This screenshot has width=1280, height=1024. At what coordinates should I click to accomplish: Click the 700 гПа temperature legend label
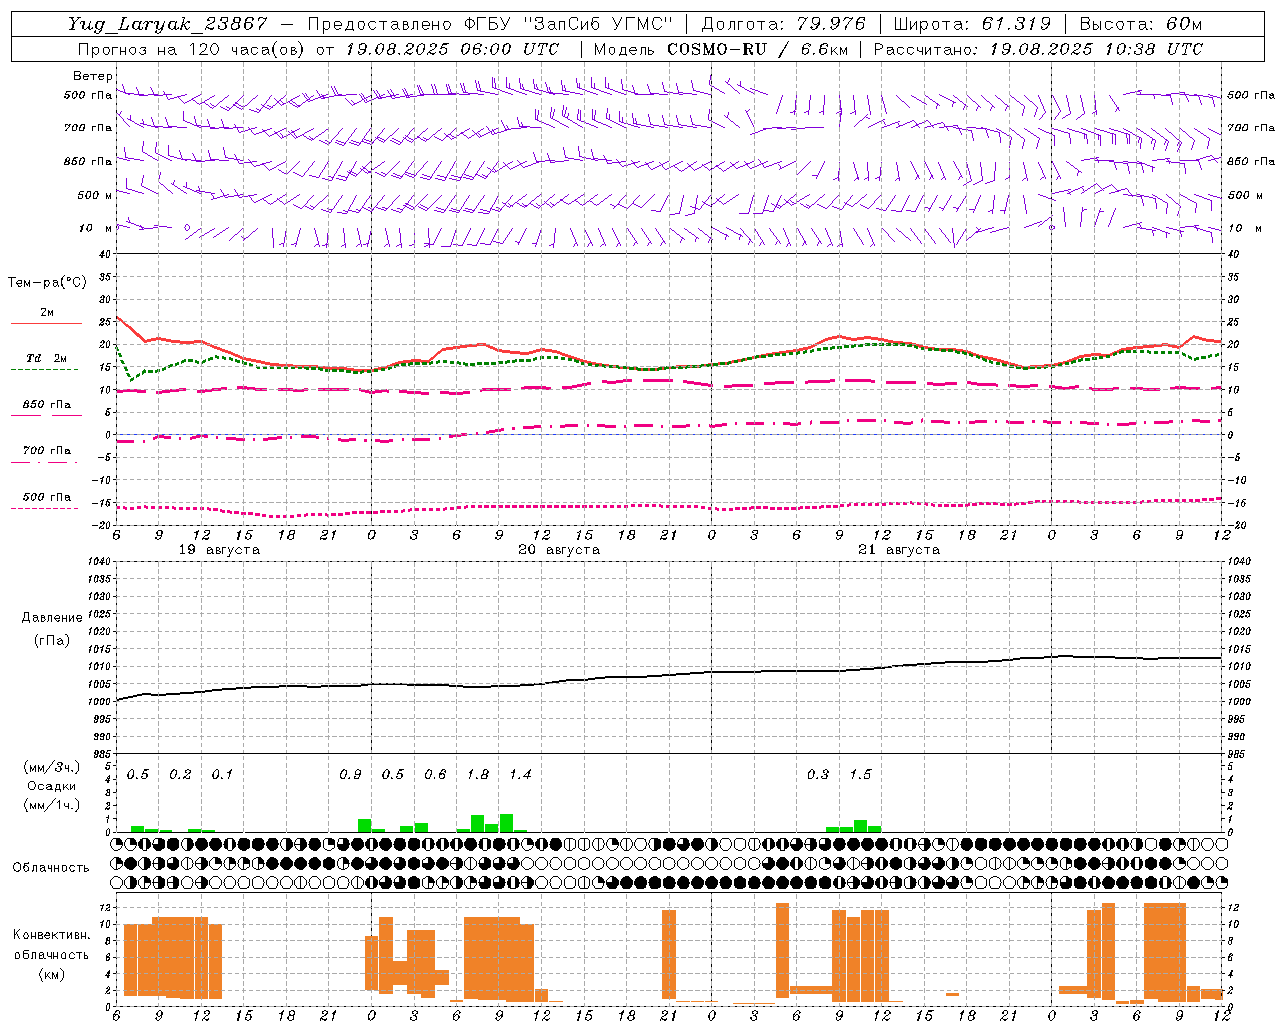coord(47,450)
